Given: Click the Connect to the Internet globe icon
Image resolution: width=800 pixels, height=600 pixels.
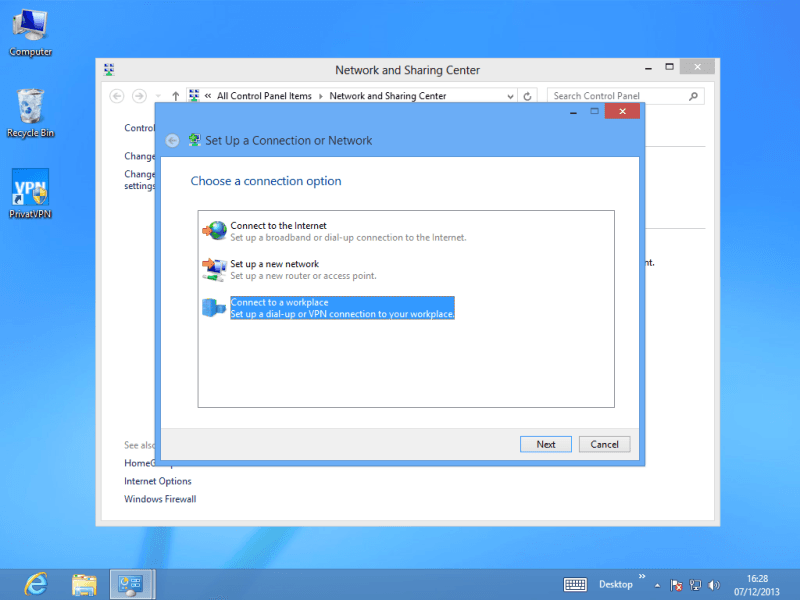Looking at the screenshot, I should tap(214, 231).
